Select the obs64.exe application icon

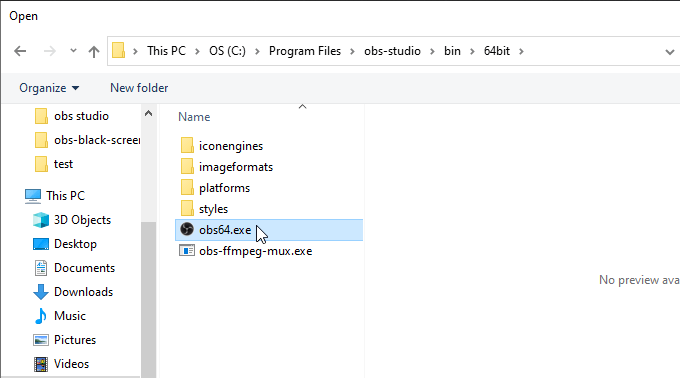187,229
